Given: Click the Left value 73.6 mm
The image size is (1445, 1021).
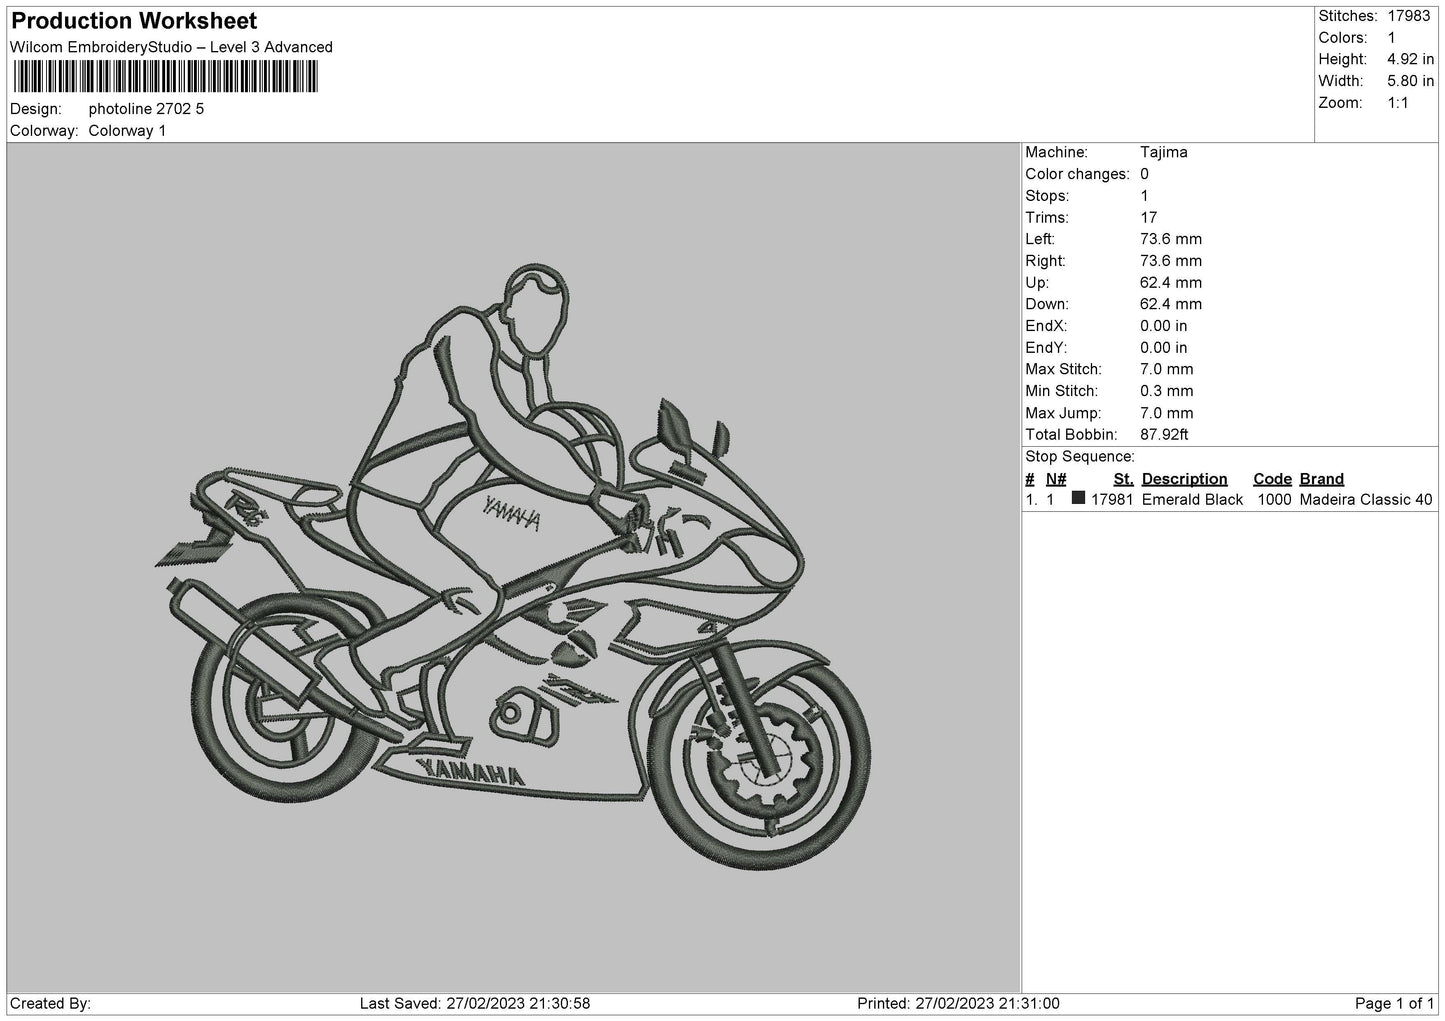Looking at the screenshot, I should point(1171,239).
